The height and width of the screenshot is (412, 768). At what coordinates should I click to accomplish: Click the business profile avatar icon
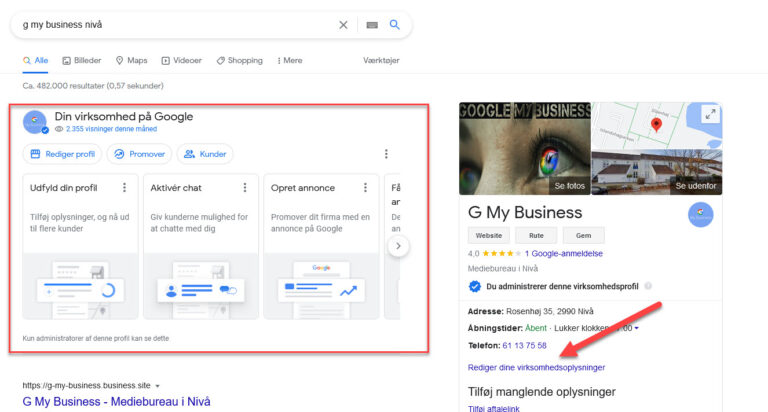click(35, 121)
